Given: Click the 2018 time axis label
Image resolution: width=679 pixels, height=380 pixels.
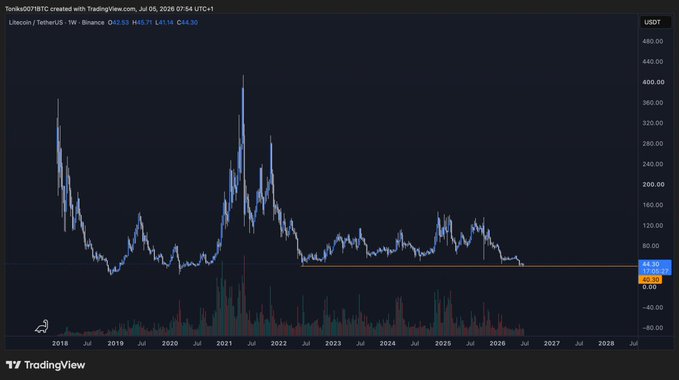Looking at the screenshot, I should tap(60, 343).
